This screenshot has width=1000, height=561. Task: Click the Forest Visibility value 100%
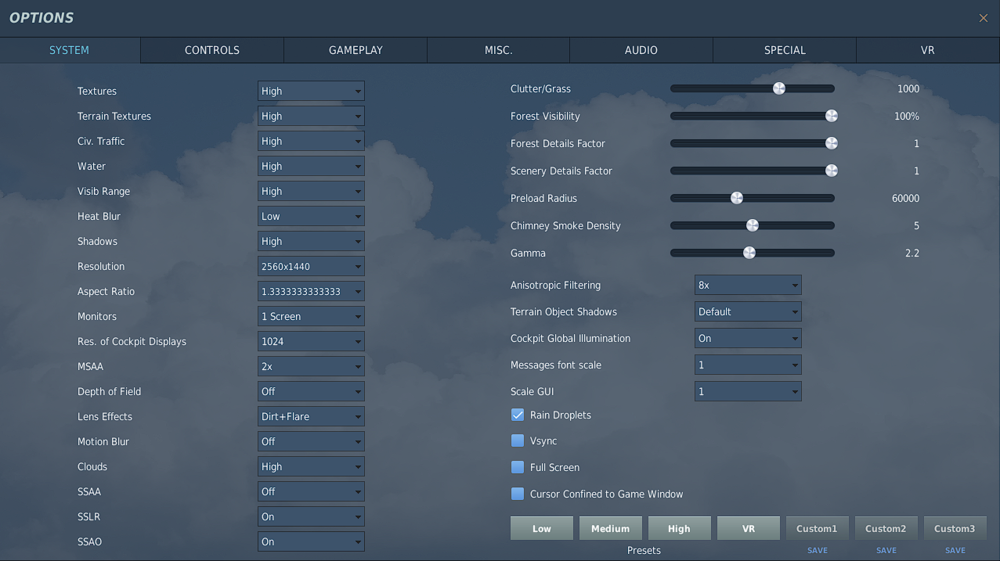tap(906, 116)
